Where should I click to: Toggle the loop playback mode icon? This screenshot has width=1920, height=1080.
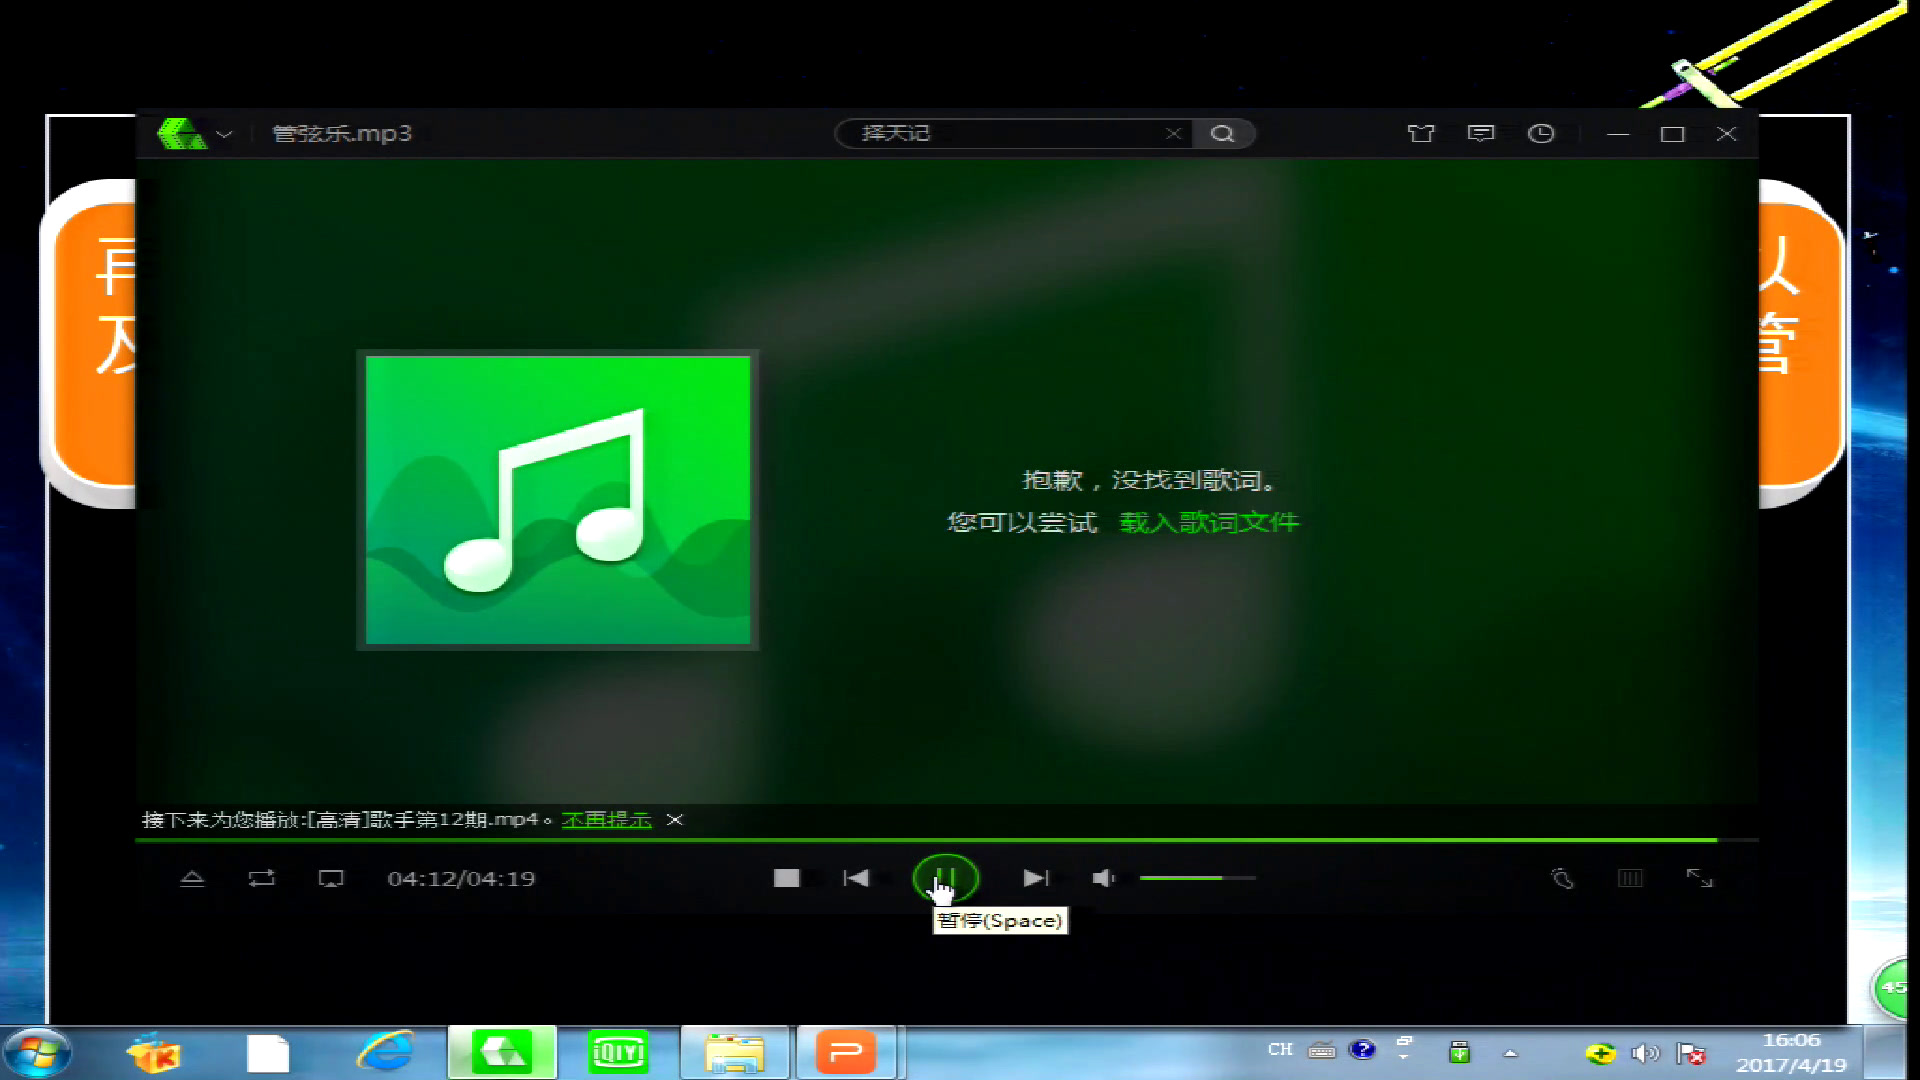coord(261,878)
